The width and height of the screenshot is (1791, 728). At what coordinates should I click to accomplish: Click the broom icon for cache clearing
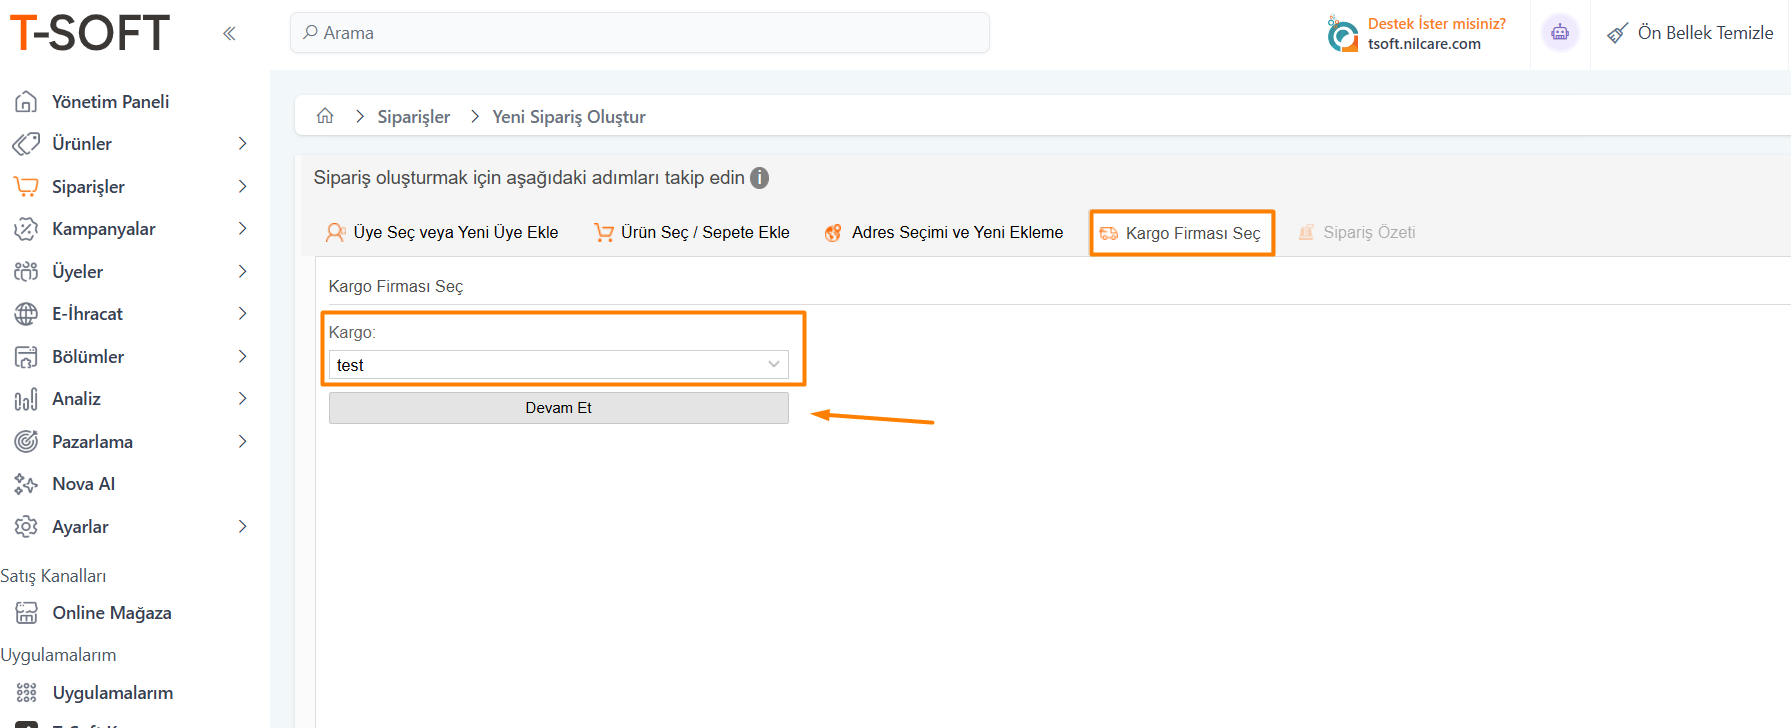(x=1617, y=33)
